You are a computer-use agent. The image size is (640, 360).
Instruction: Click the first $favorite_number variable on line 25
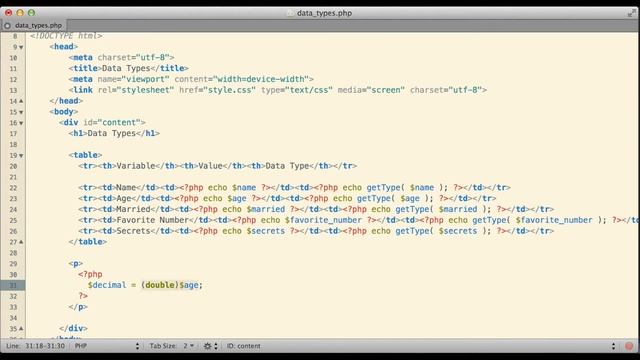tap(323, 220)
